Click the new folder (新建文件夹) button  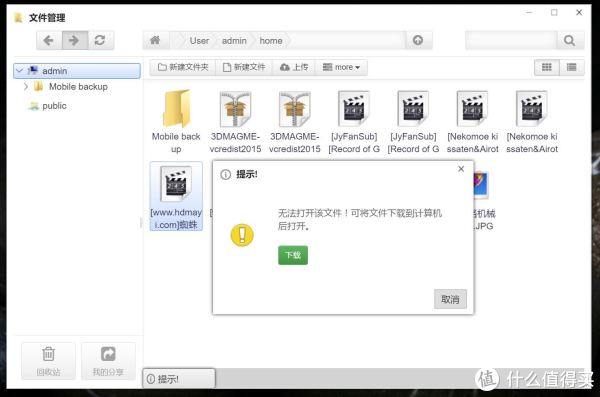click(183, 67)
